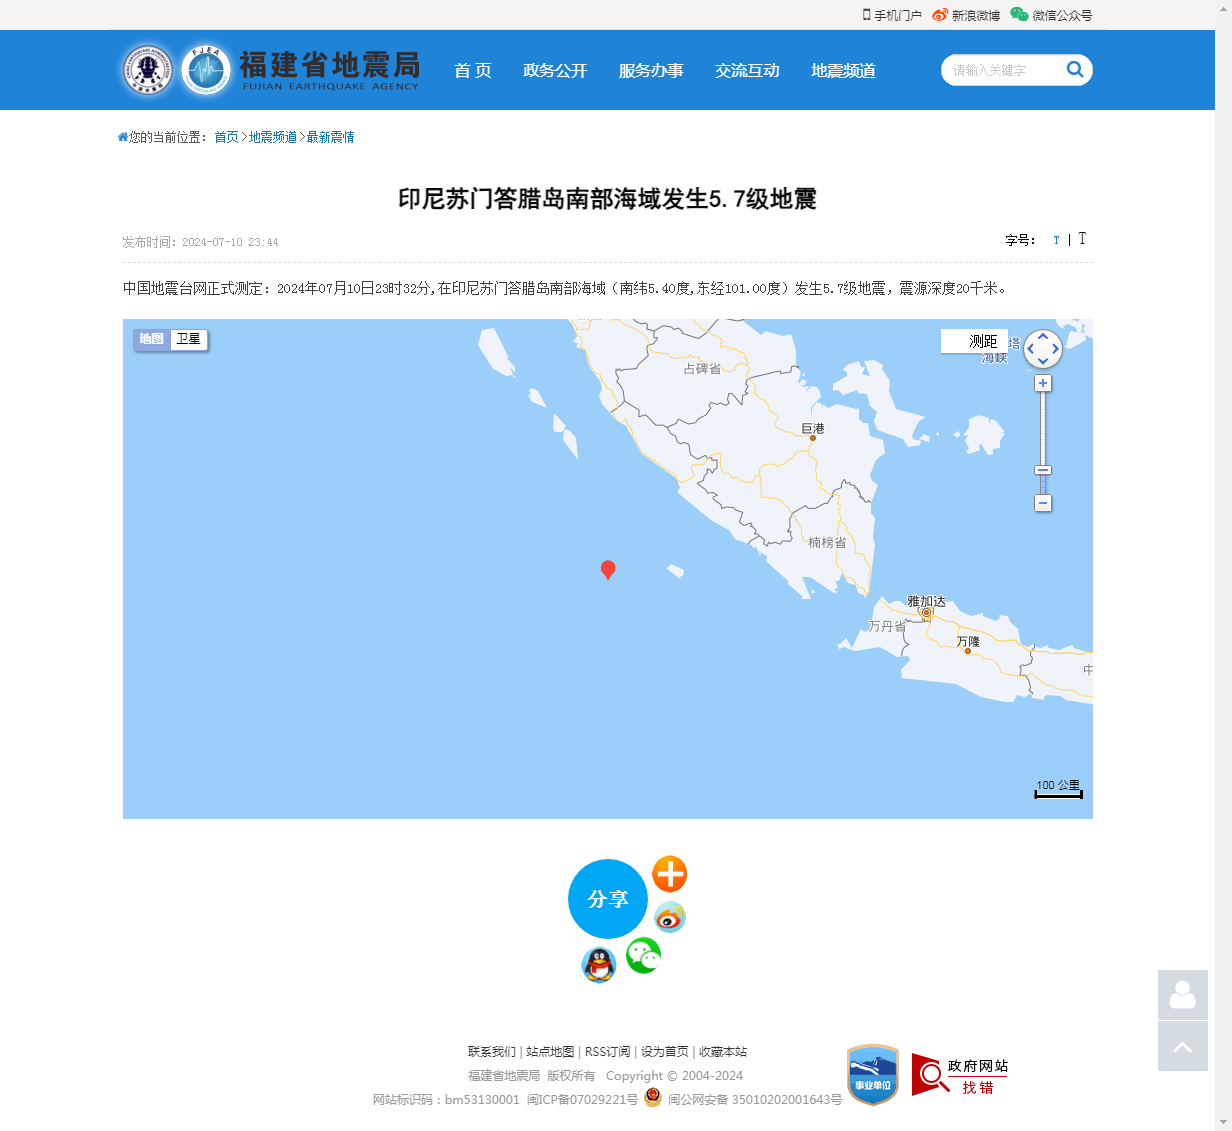The width and height of the screenshot is (1232, 1131).
Task: Share via the QQ penguin icon
Action: click(x=599, y=965)
